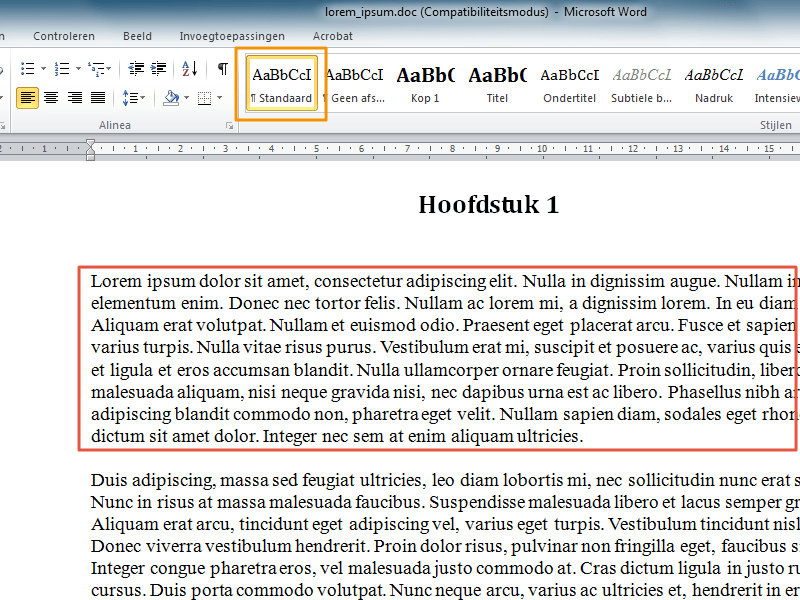The height and width of the screenshot is (600, 800).
Task: Toggle justify text alignment
Action: (97, 97)
